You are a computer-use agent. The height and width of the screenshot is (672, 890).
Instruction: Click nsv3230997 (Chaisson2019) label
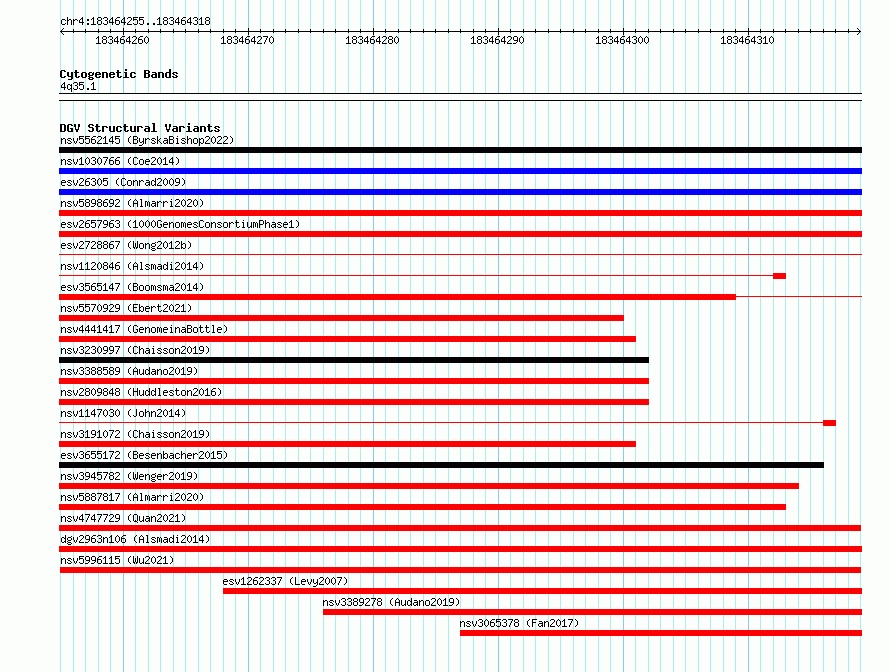point(135,350)
